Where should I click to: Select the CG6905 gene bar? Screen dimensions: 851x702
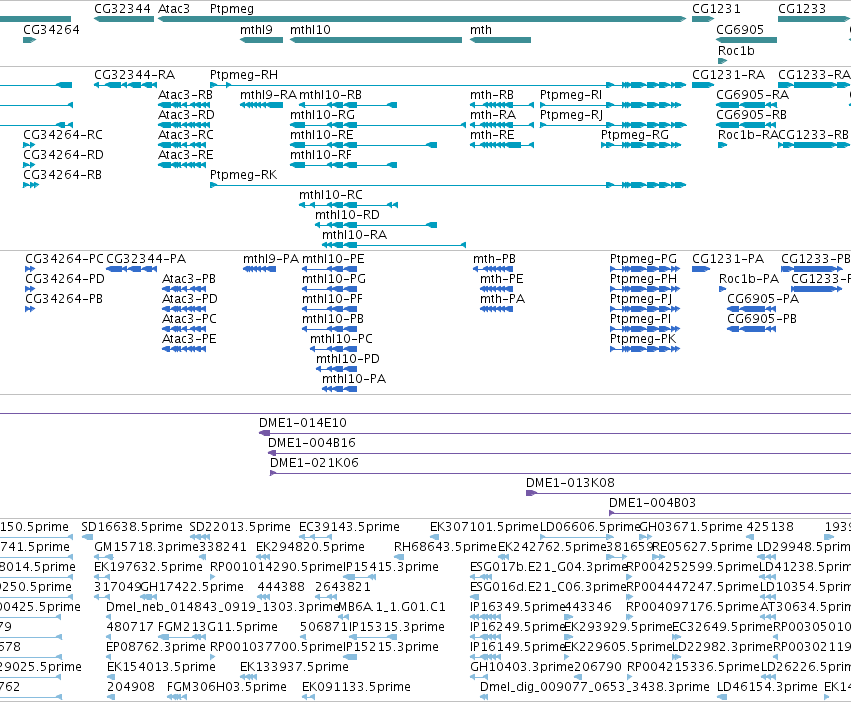click(746, 40)
